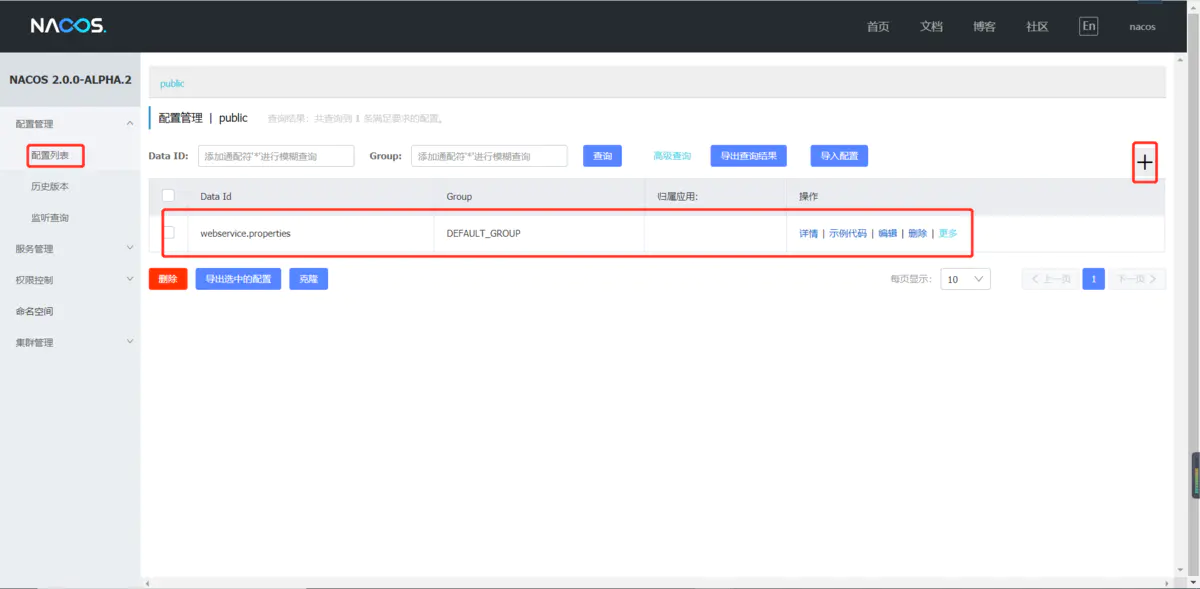
Task: Open 历史版本 in the sidebar
Action: pyautogui.click(x=50, y=186)
